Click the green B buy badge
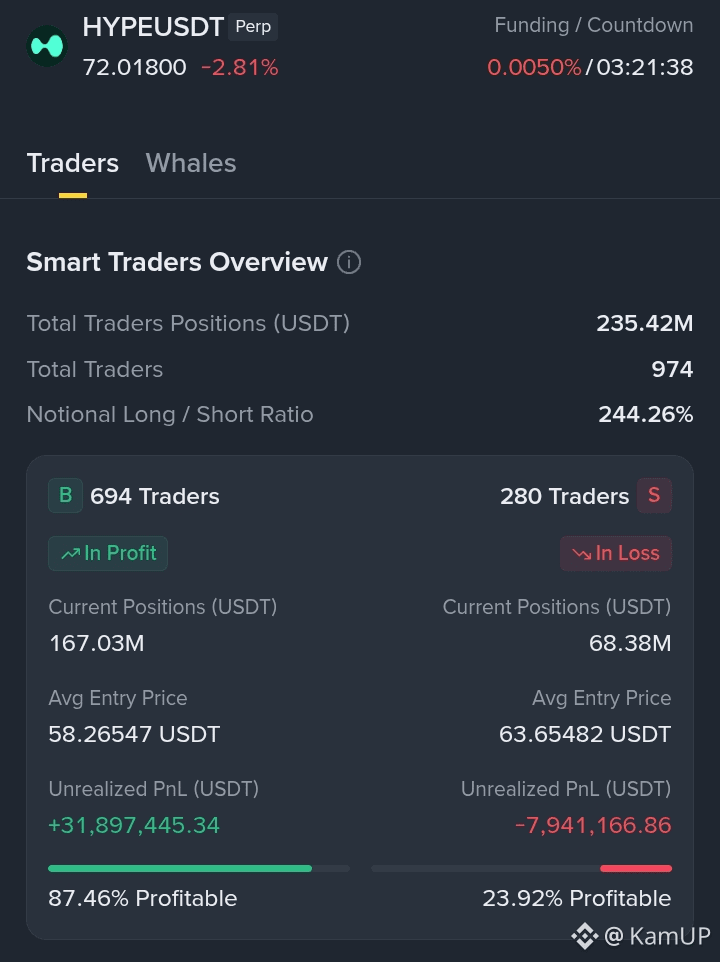This screenshot has width=720, height=962. point(66,495)
